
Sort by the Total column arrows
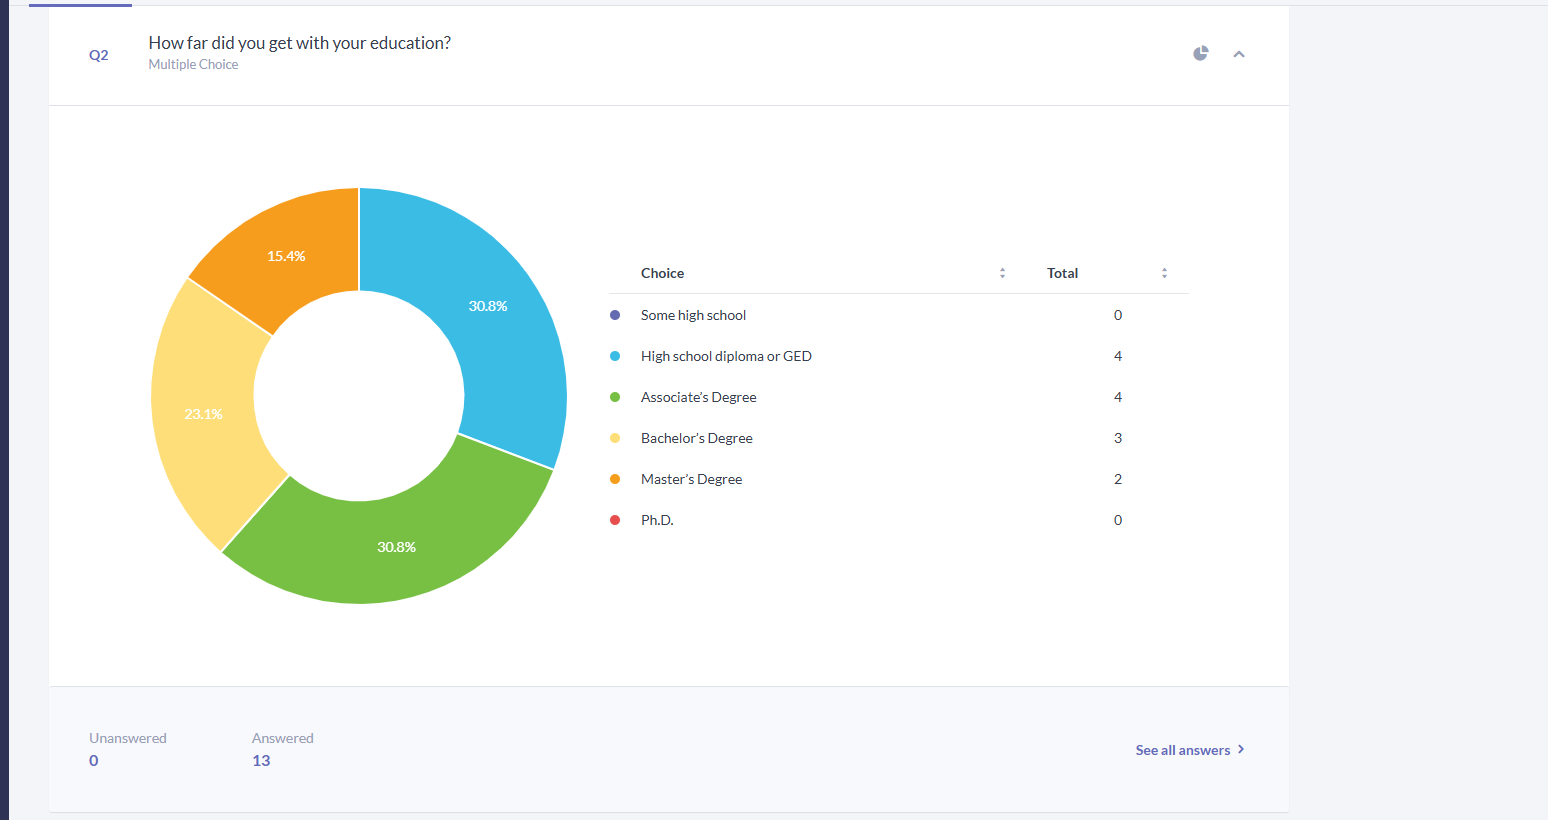[x=1164, y=273]
